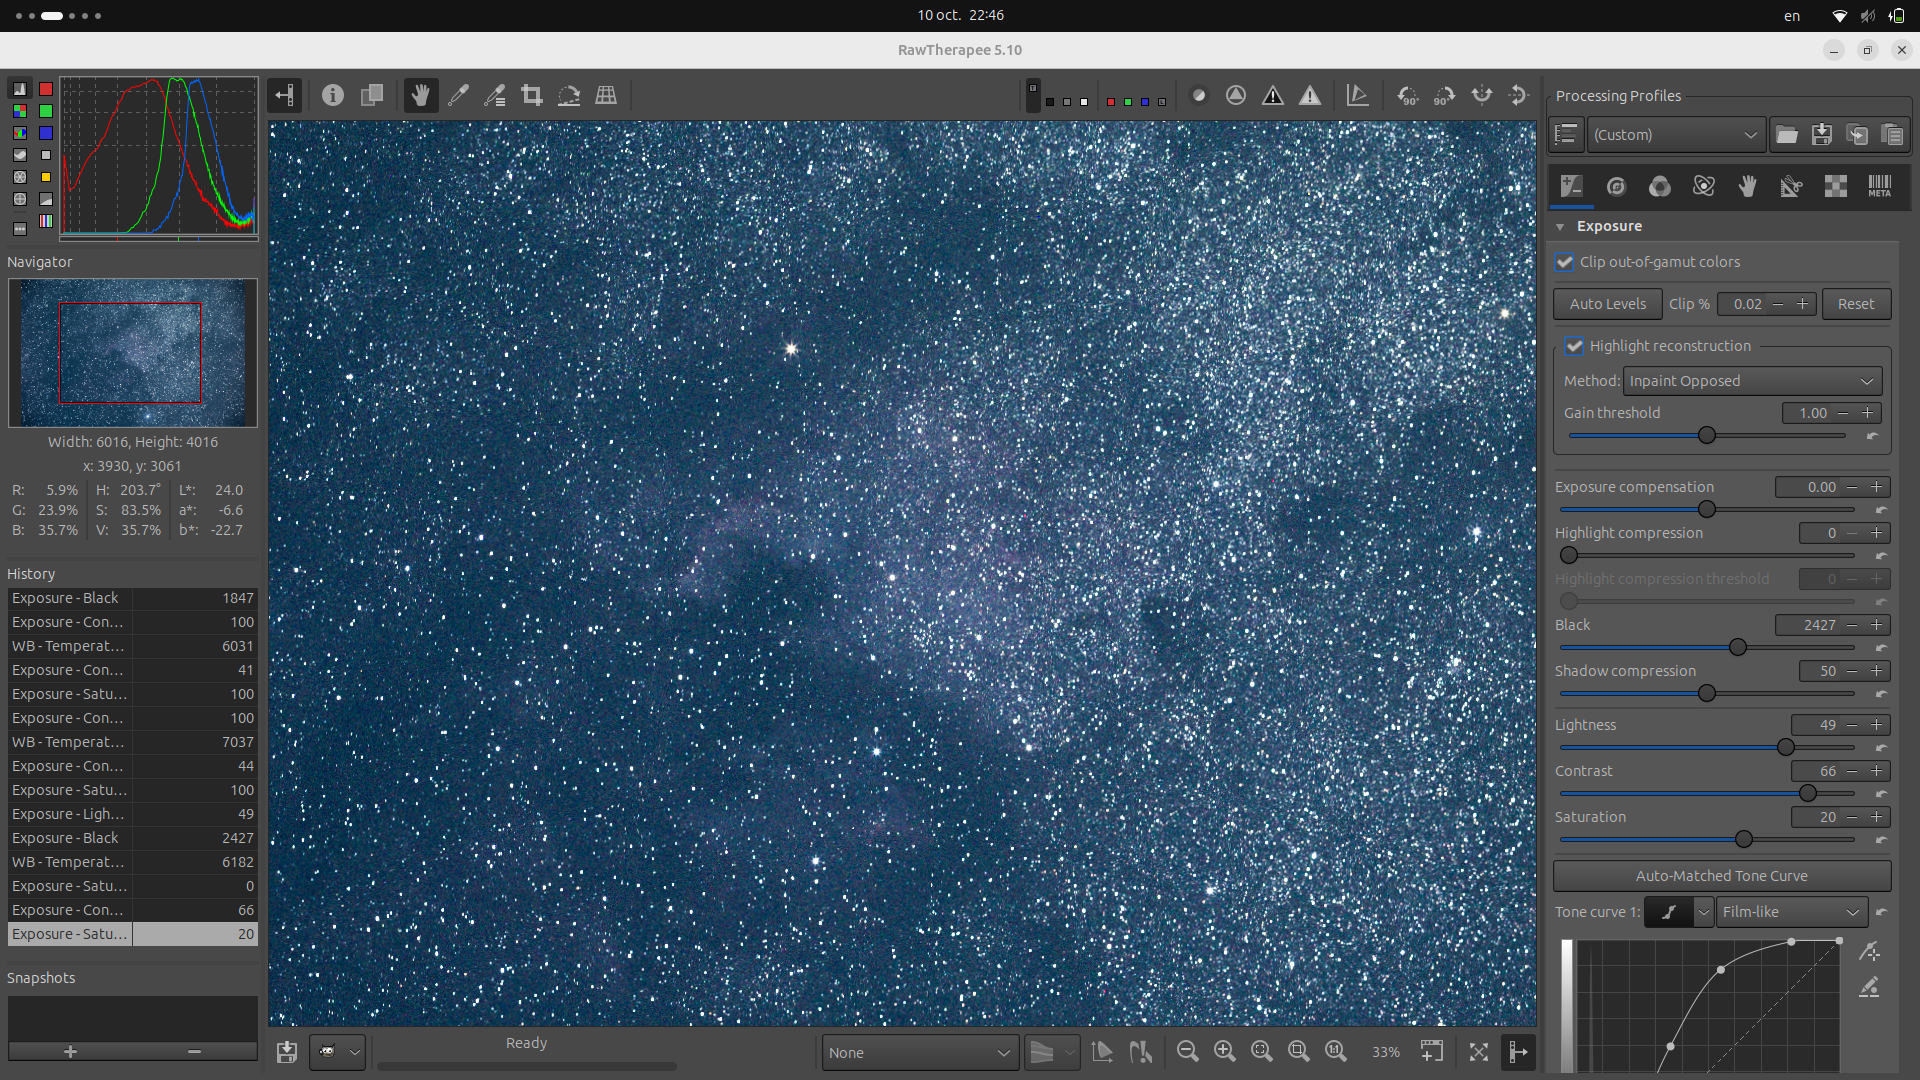The height and width of the screenshot is (1080, 1920).
Task: Select the straighten tool
Action: click(569, 96)
